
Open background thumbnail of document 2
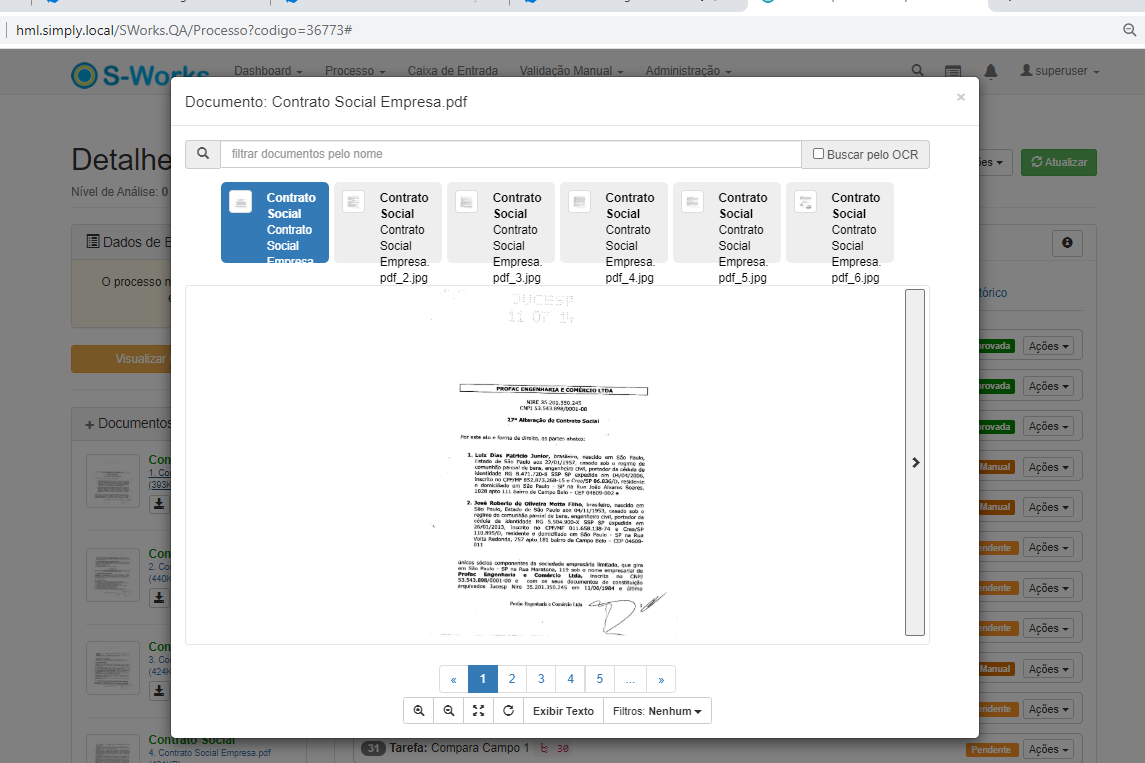coord(113,575)
